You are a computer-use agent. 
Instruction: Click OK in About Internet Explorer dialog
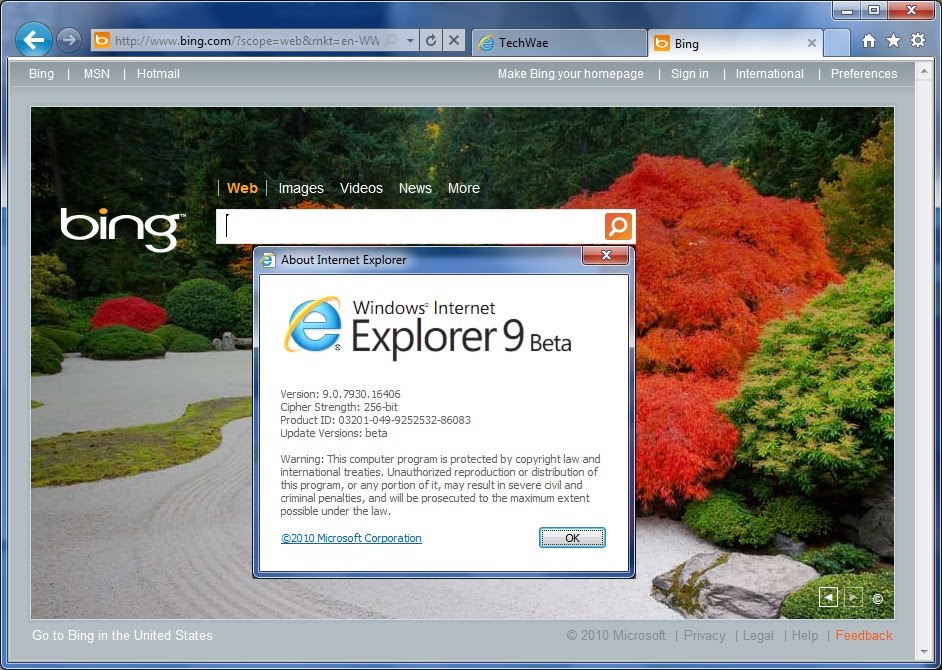(x=572, y=538)
